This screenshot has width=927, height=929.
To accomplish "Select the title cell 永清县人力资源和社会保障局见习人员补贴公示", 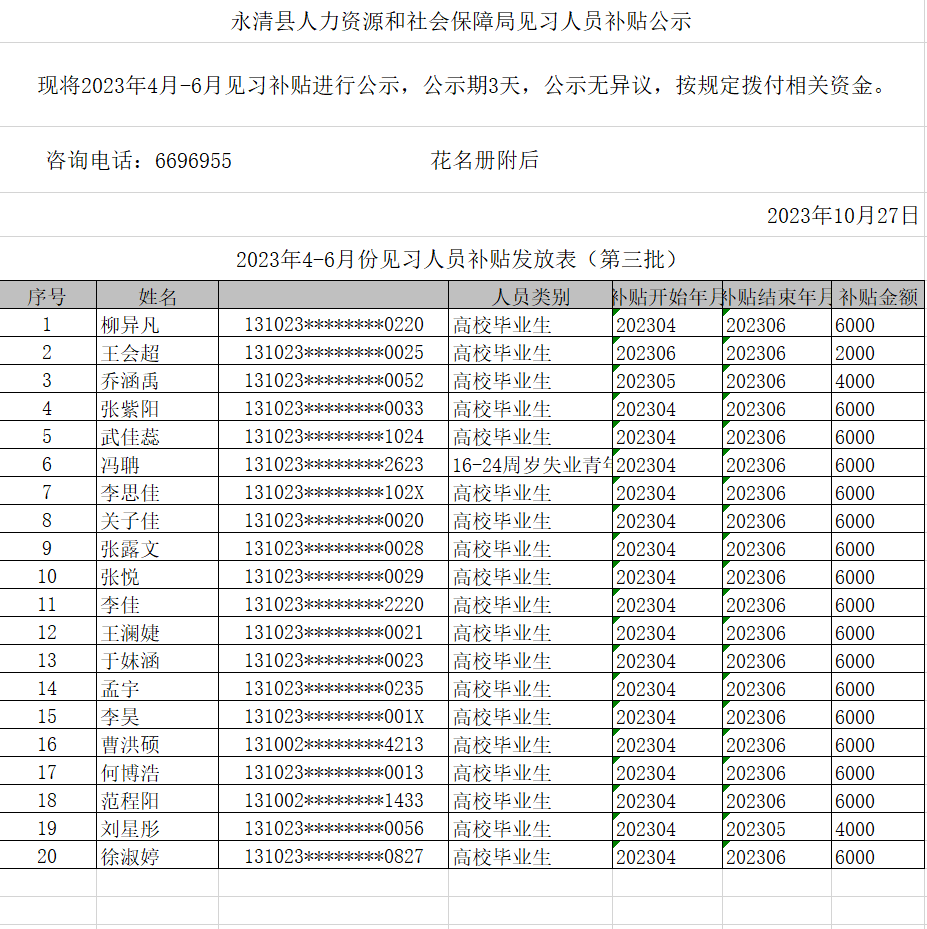I will tap(461, 21).
